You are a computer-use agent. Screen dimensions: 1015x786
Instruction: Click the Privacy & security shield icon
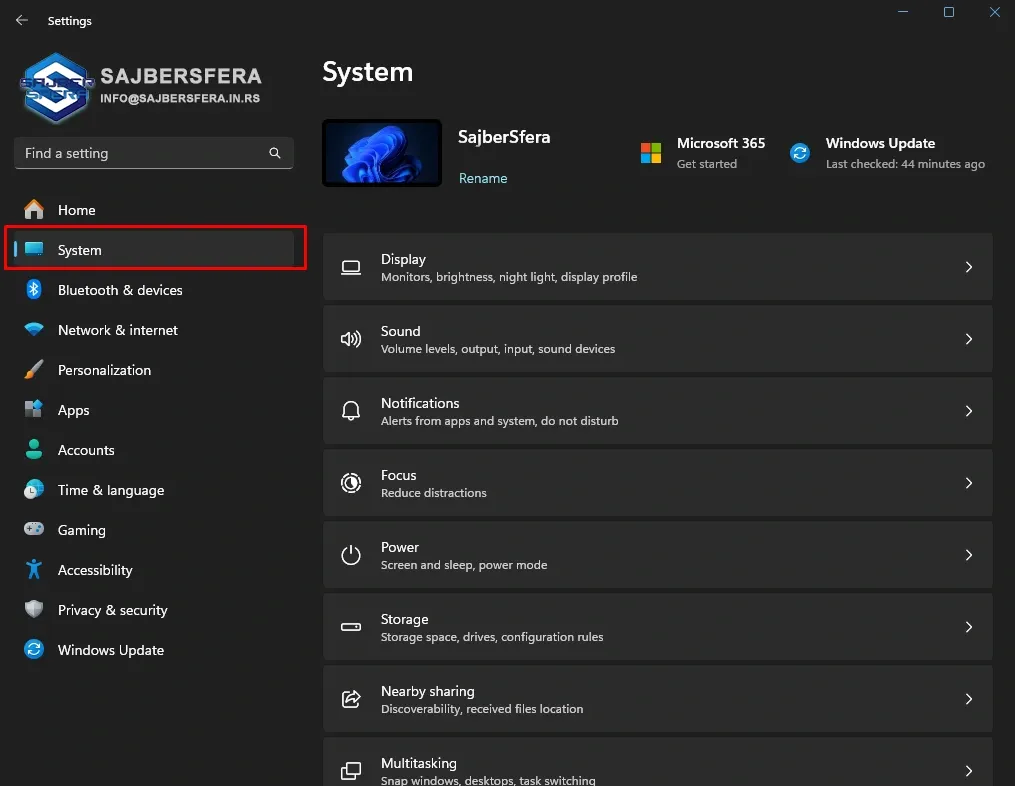34,610
